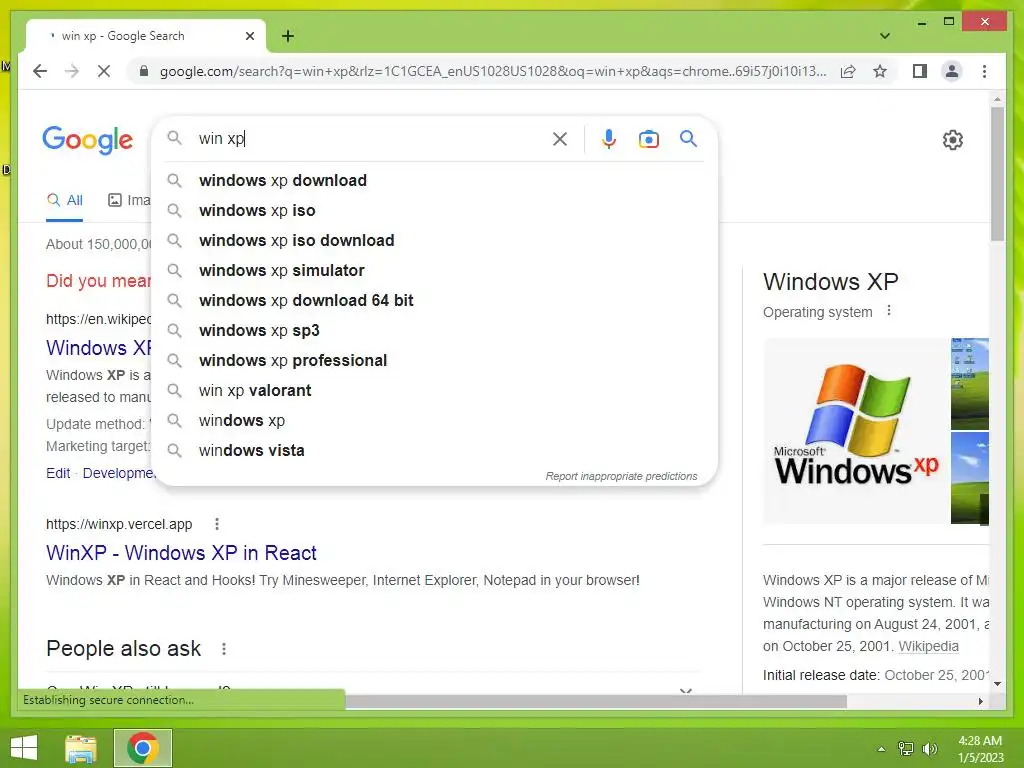Open the Wikipedia Windows XP result title
The height and width of the screenshot is (768, 1024).
[x=99, y=348]
